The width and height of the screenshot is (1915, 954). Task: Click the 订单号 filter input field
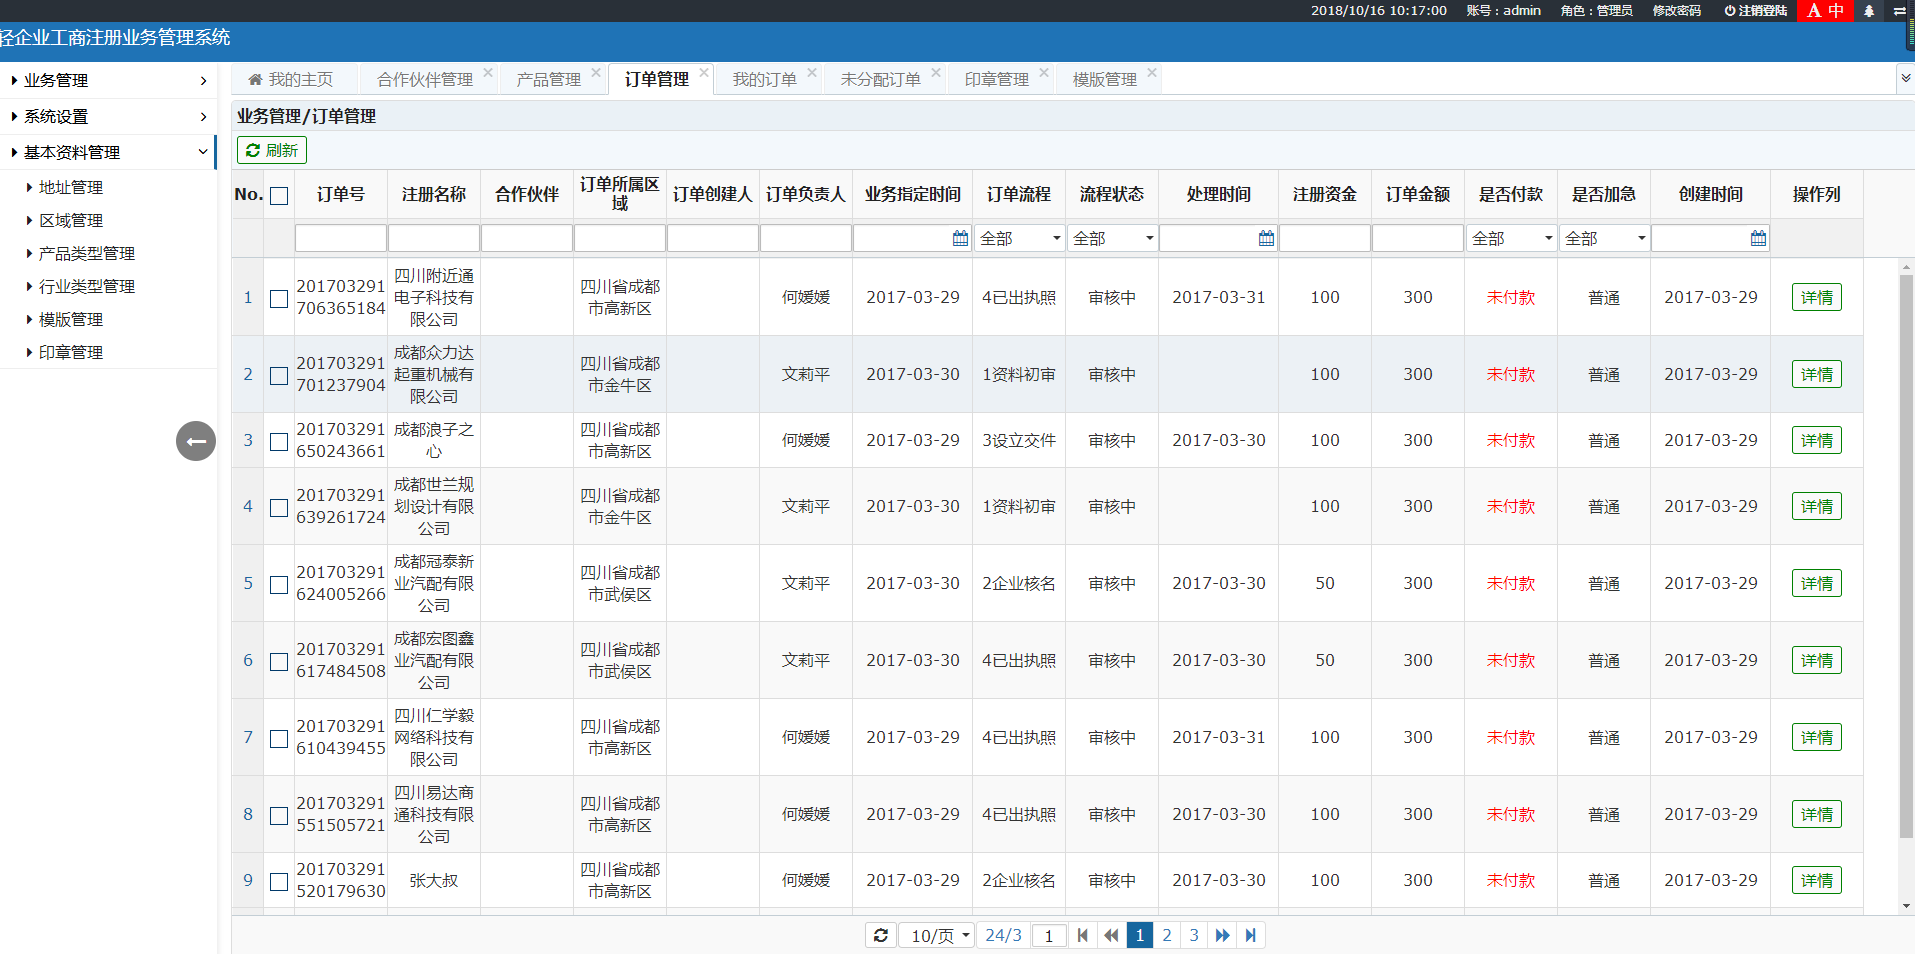(x=340, y=238)
